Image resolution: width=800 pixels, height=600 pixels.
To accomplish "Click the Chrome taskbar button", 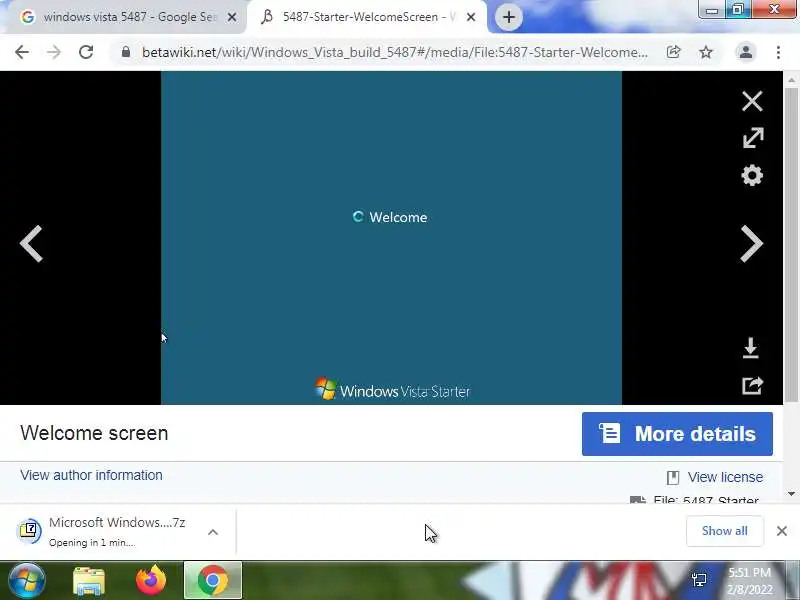I will pos(213,581).
